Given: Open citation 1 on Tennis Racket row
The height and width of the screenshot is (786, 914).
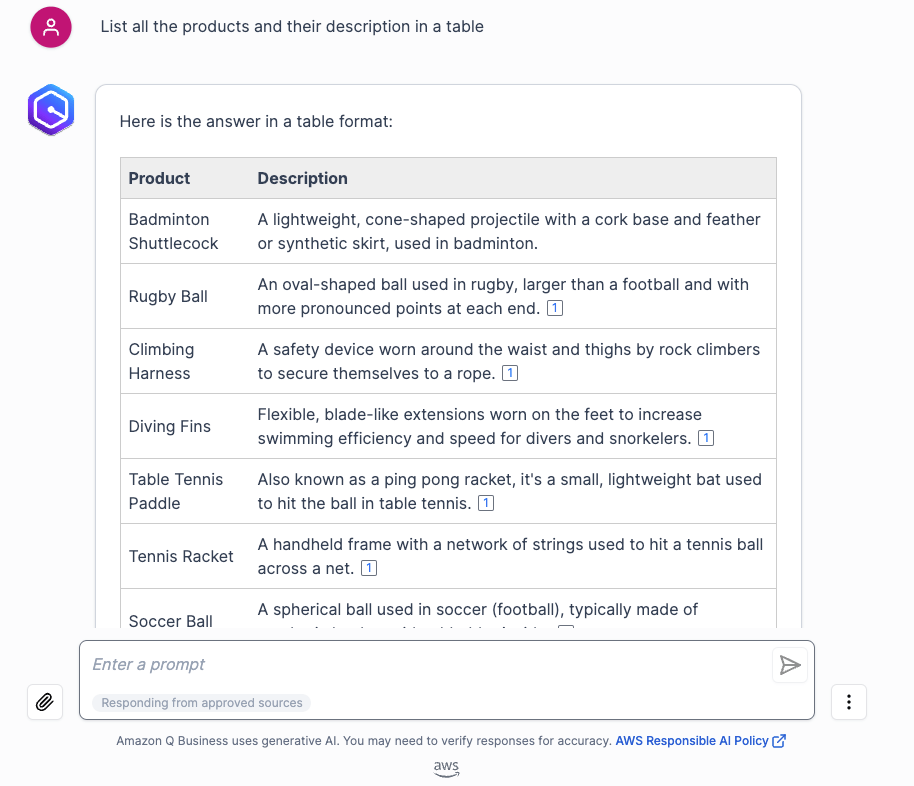Looking at the screenshot, I should click(x=369, y=568).
